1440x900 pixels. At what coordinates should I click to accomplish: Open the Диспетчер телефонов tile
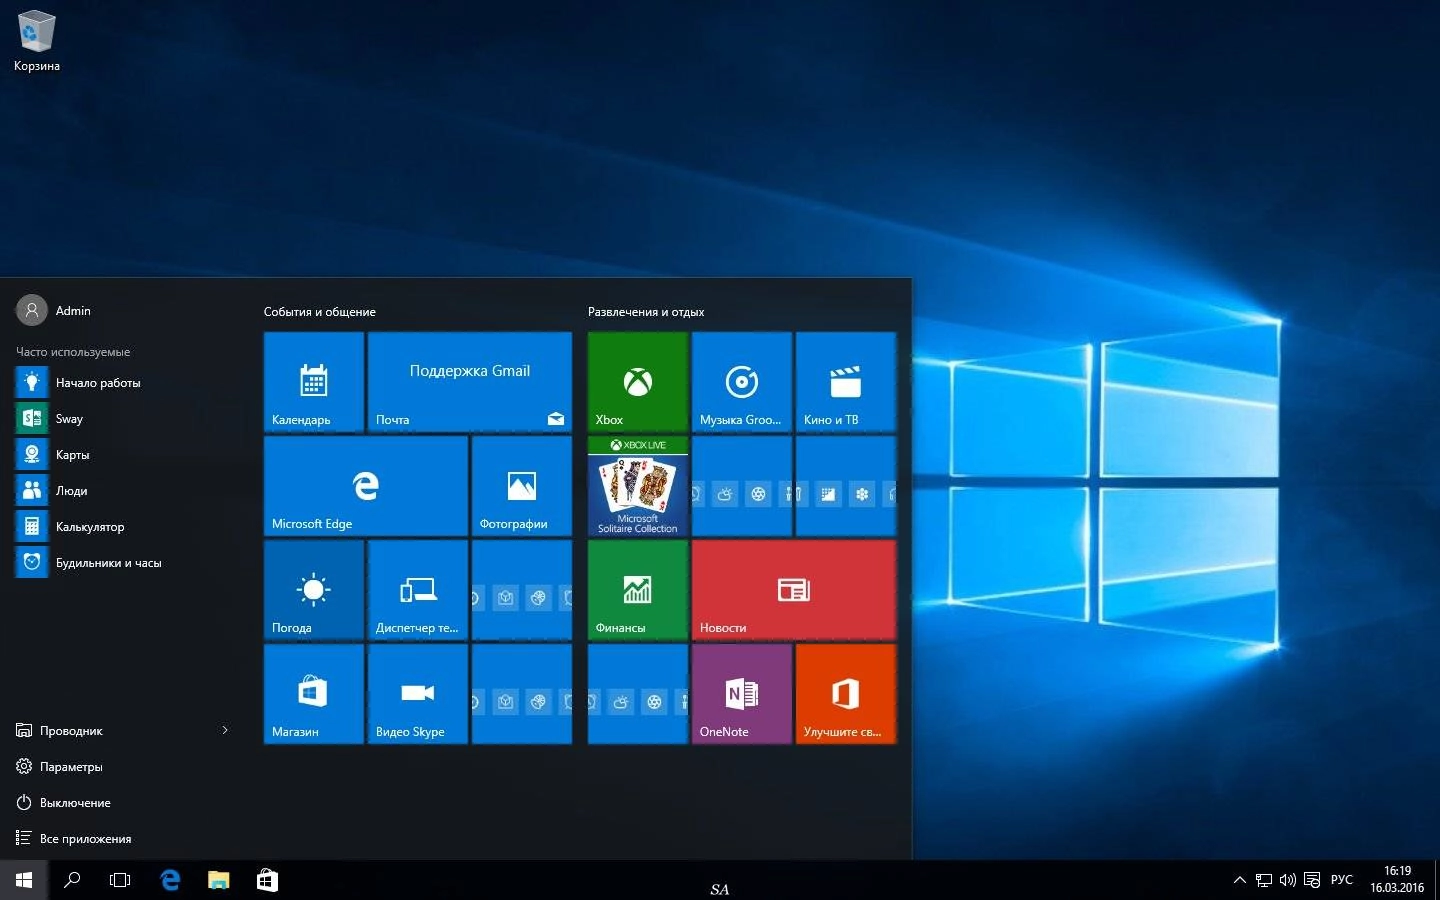(x=418, y=590)
